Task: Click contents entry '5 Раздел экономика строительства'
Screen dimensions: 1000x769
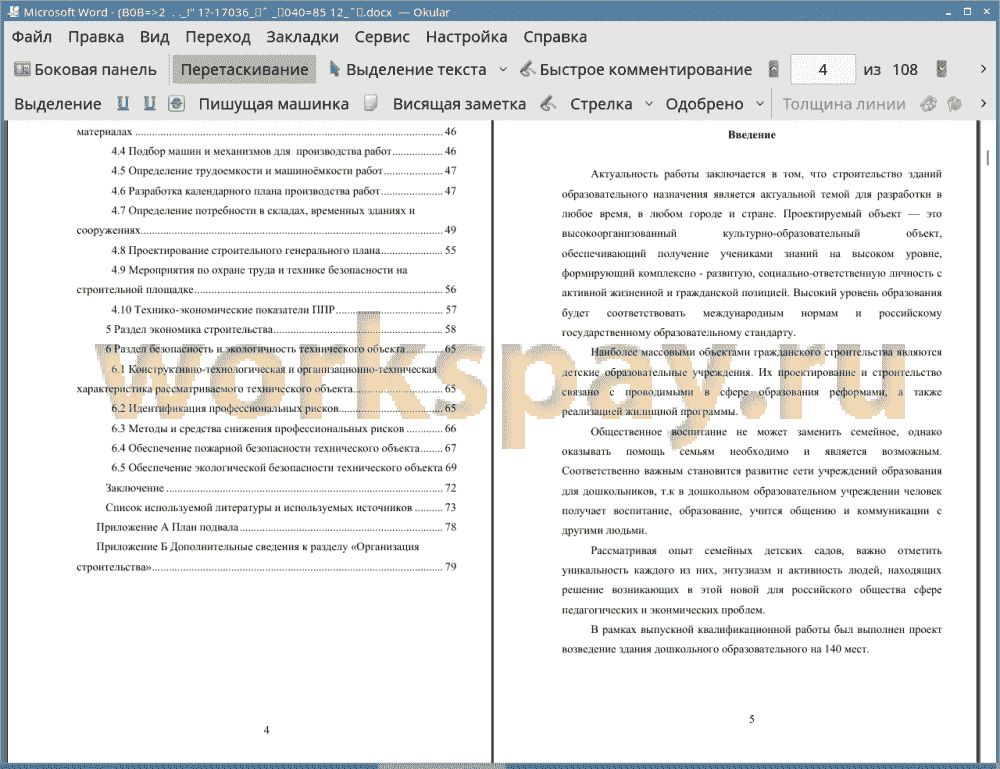Action: 281,329
